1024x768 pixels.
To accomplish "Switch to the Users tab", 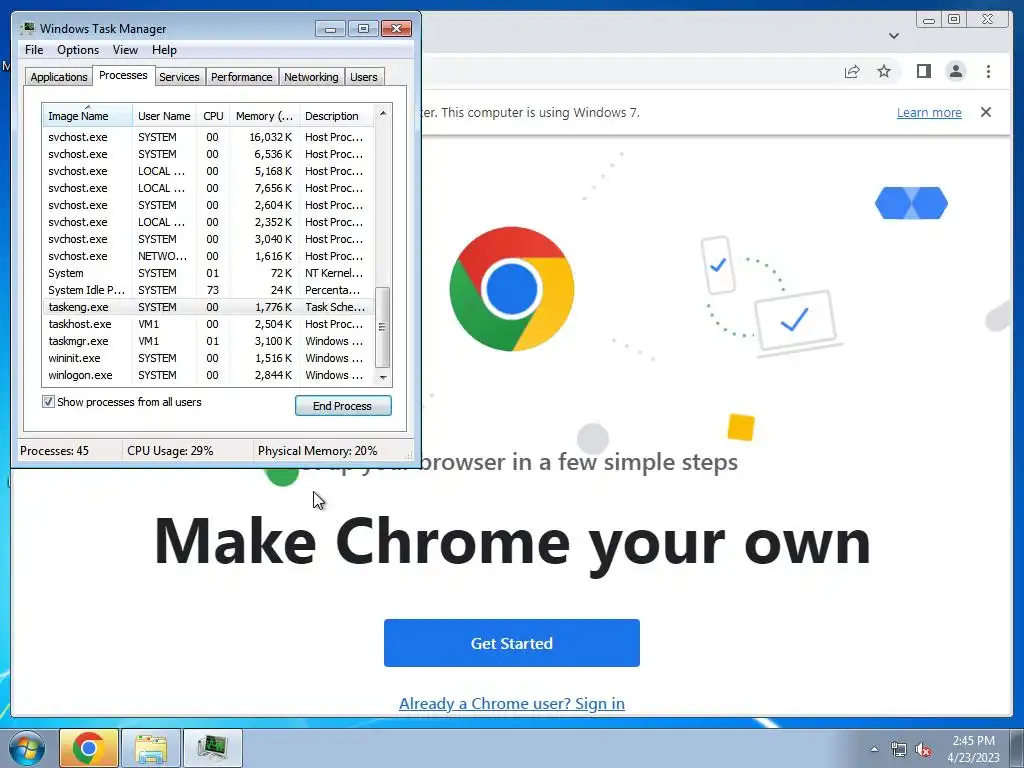I will [x=363, y=77].
